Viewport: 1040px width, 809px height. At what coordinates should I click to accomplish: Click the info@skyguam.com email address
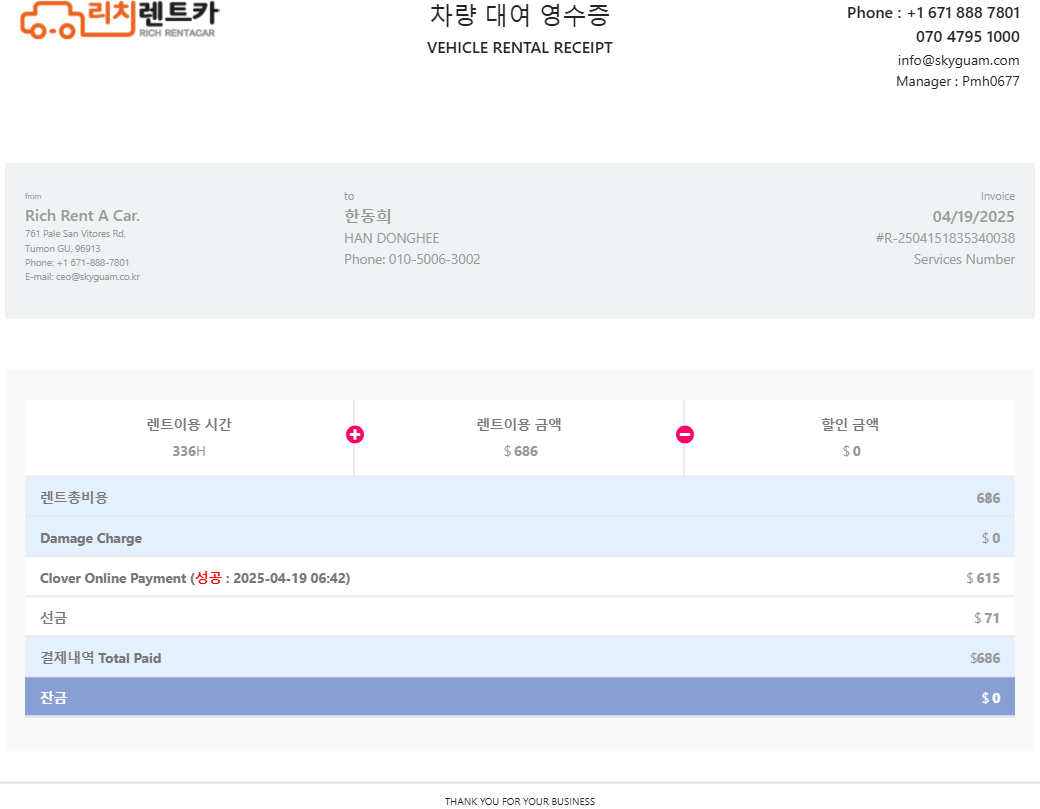(x=958, y=60)
